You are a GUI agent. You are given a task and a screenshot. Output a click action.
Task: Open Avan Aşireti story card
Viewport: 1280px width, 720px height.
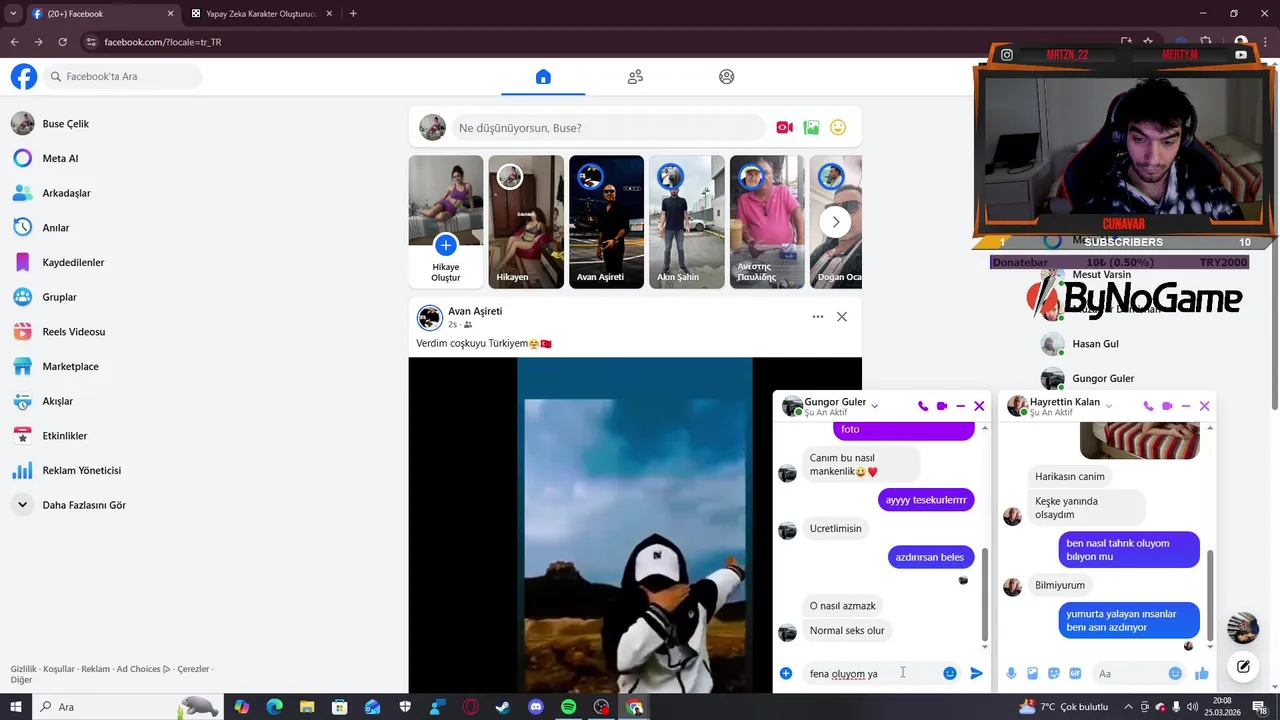pos(606,222)
